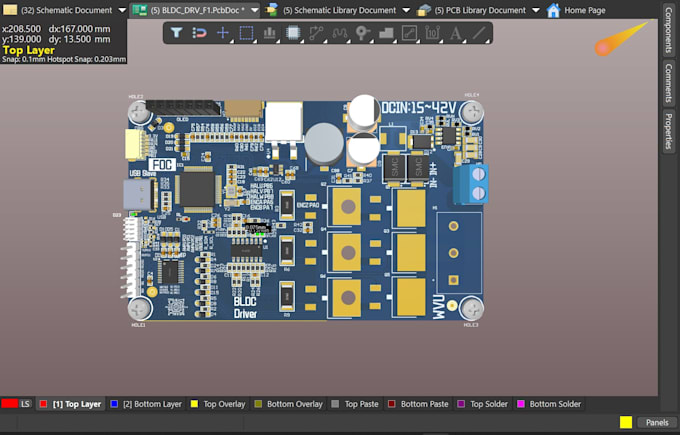This screenshot has height=435, width=680.
Task: Click the Panels button
Action: pos(657,422)
